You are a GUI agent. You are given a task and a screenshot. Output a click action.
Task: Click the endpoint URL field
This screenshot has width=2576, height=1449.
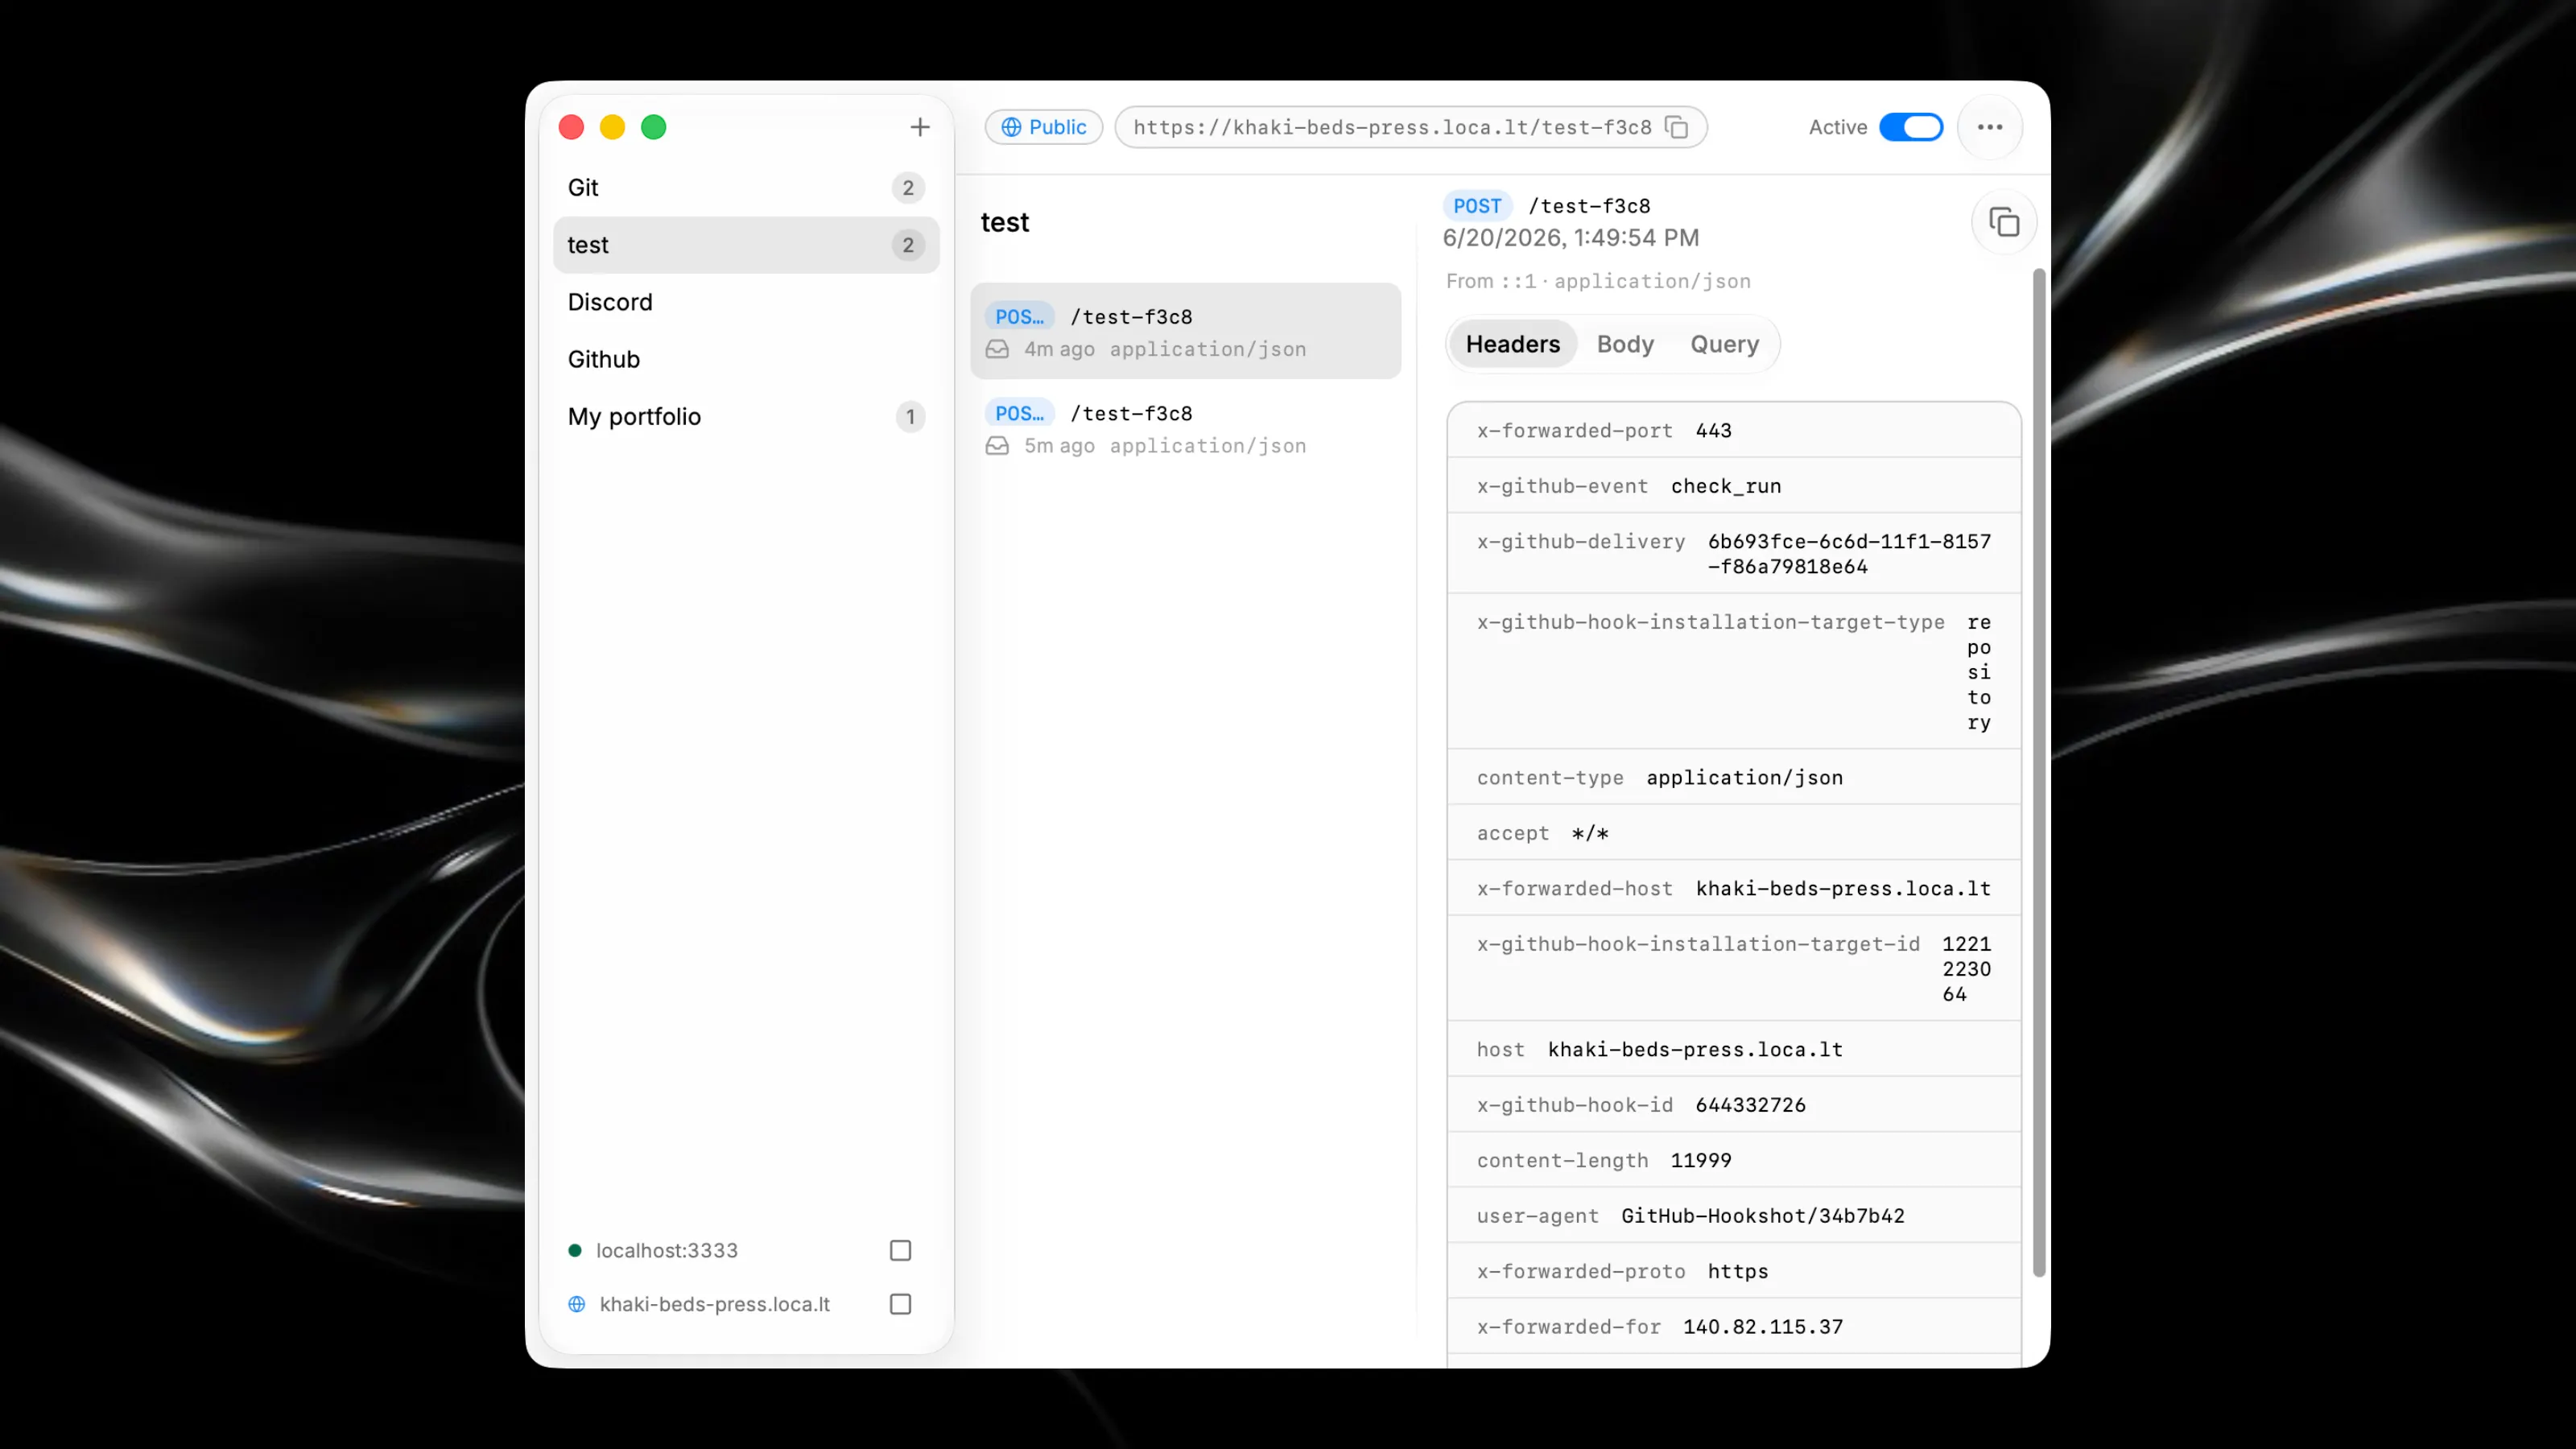coord(1410,127)
